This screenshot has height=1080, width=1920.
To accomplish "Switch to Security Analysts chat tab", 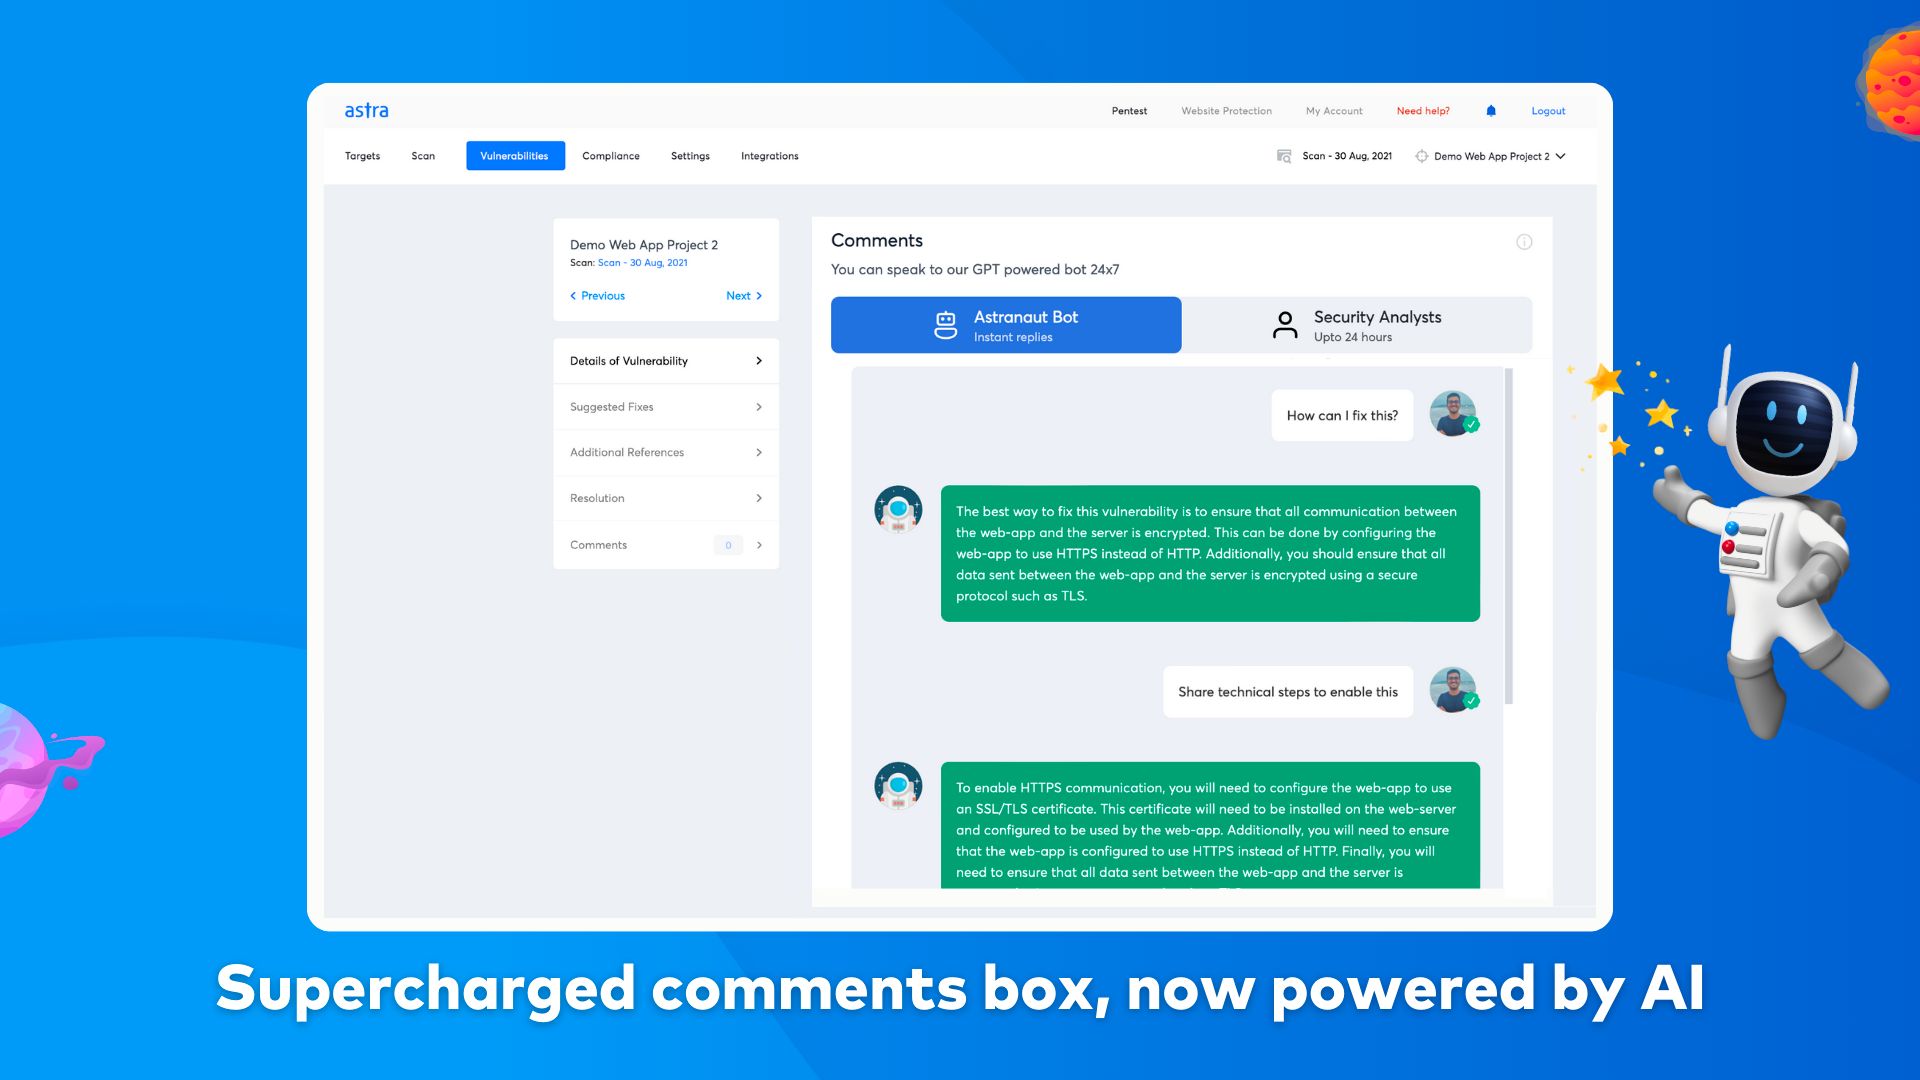I will point(1357,325).
